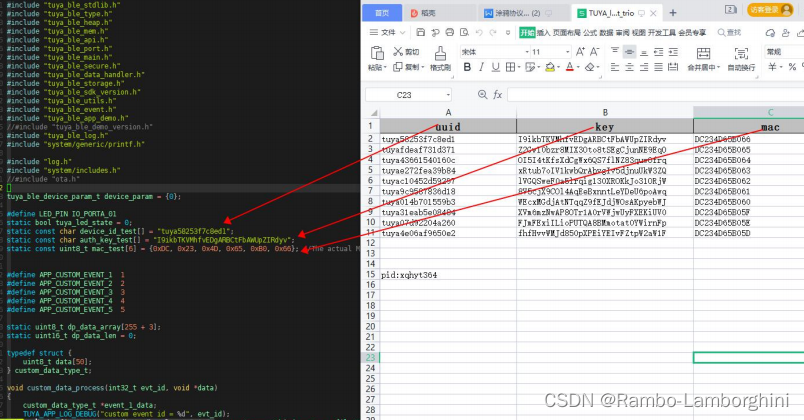The height and width of the screenshot is (420, 804).
Task: Align text right
Action: coord(644,67)
